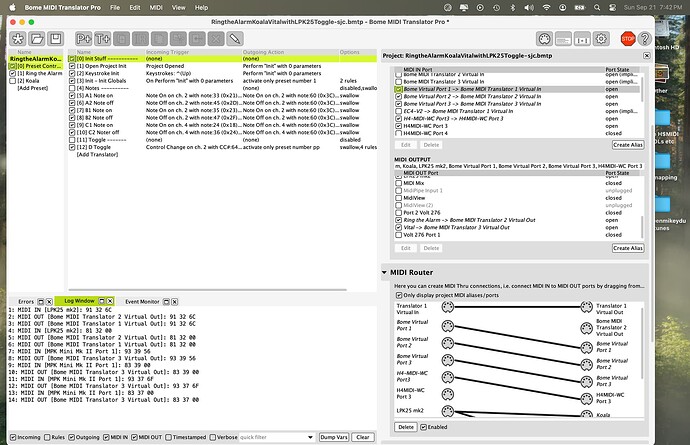This screenshot has width=690, height=445.
Task: Undock the Log Window pane
Action: click(x=102, y=301)
